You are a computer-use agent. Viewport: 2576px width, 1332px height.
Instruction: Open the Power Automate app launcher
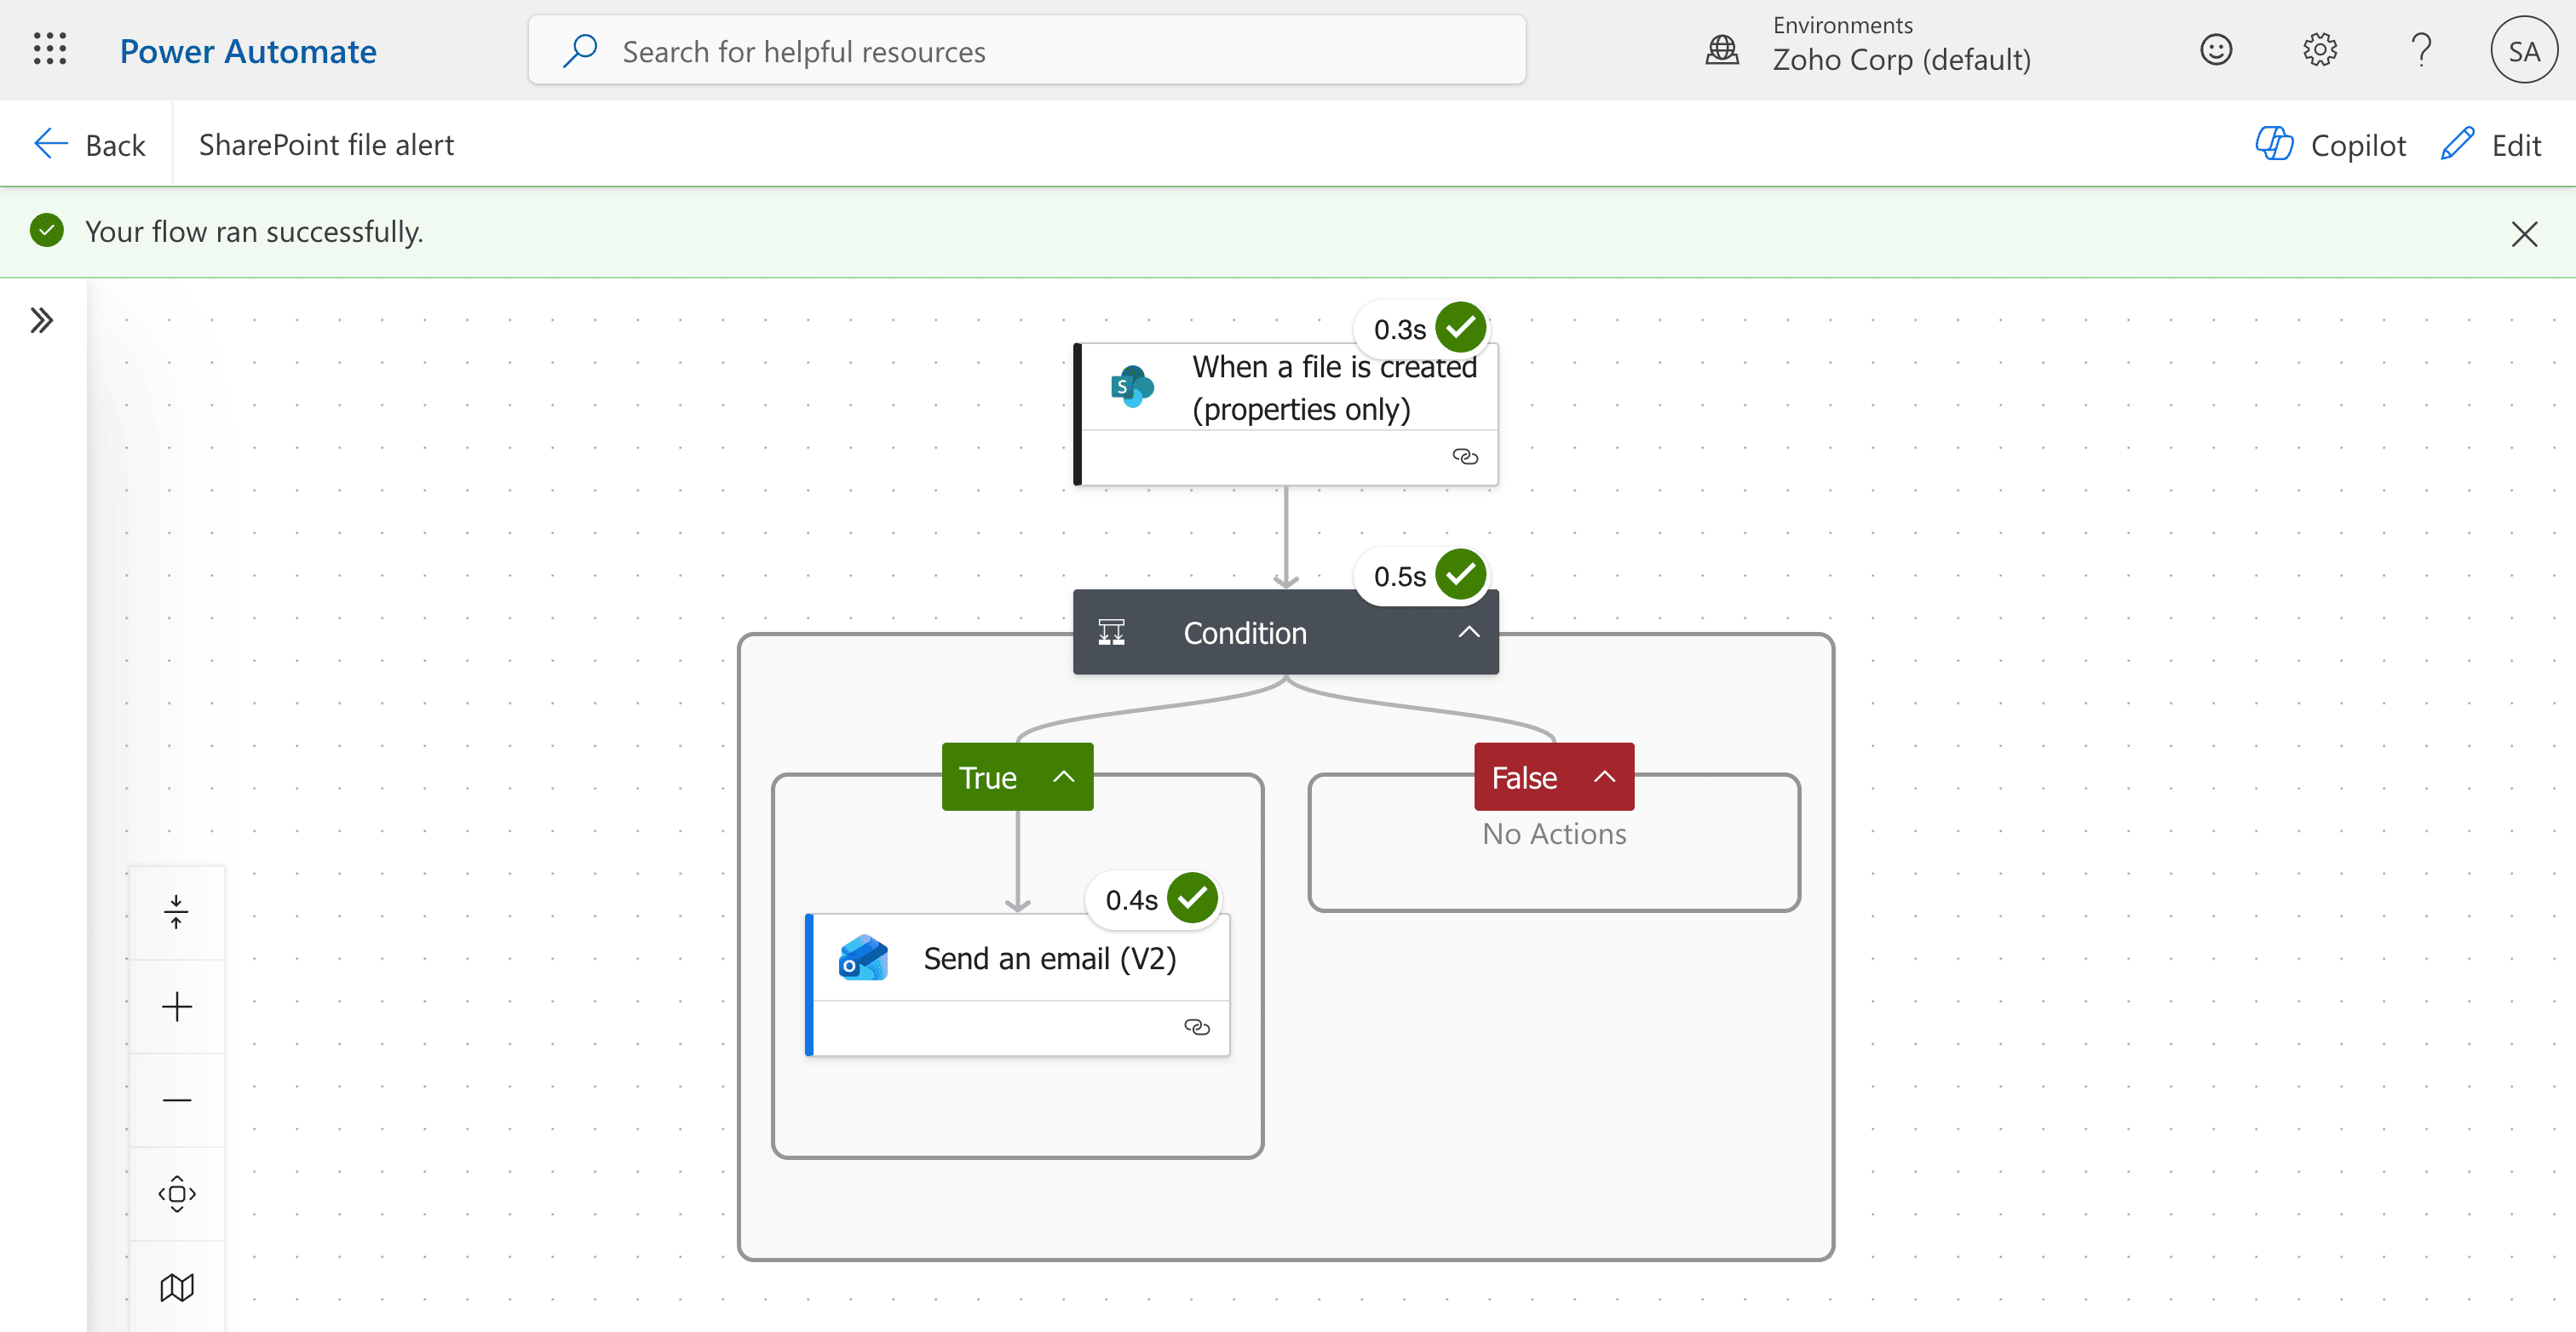point(49,49)
